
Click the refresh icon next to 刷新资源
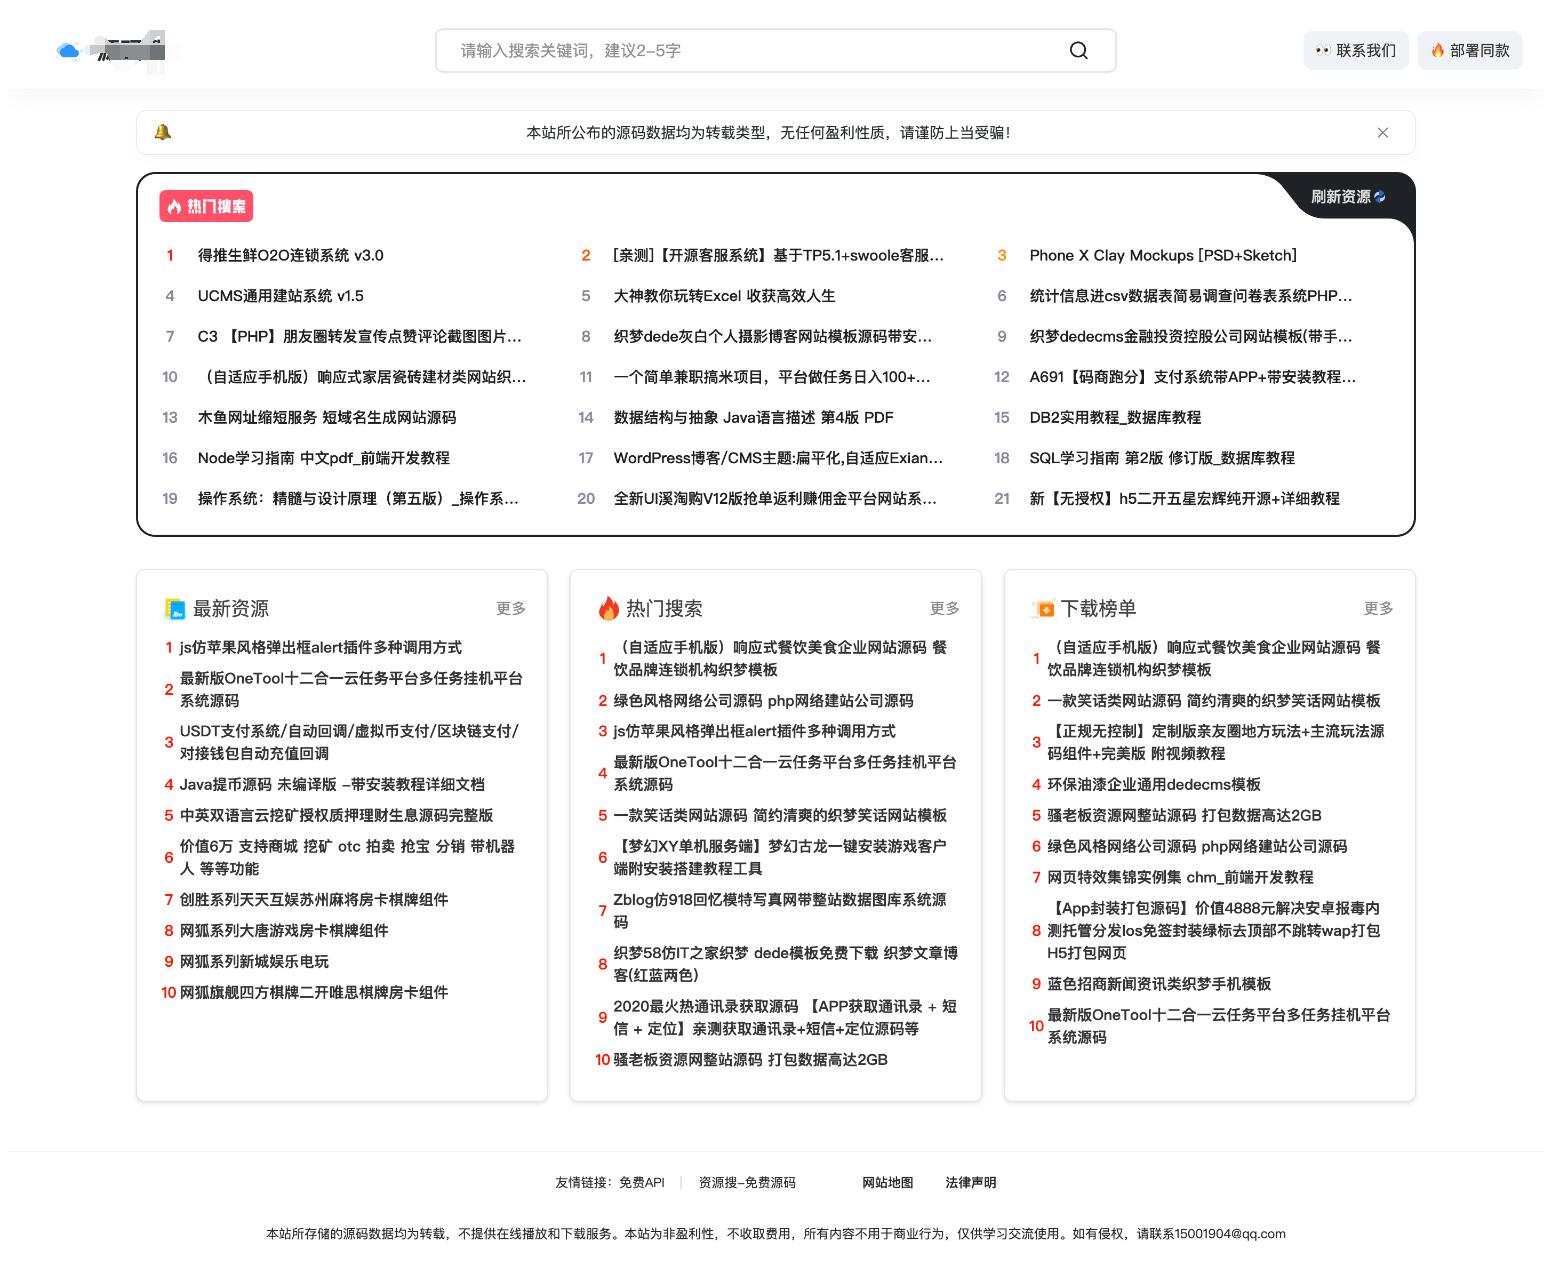pyautogui.click(x=1377, y=197)
